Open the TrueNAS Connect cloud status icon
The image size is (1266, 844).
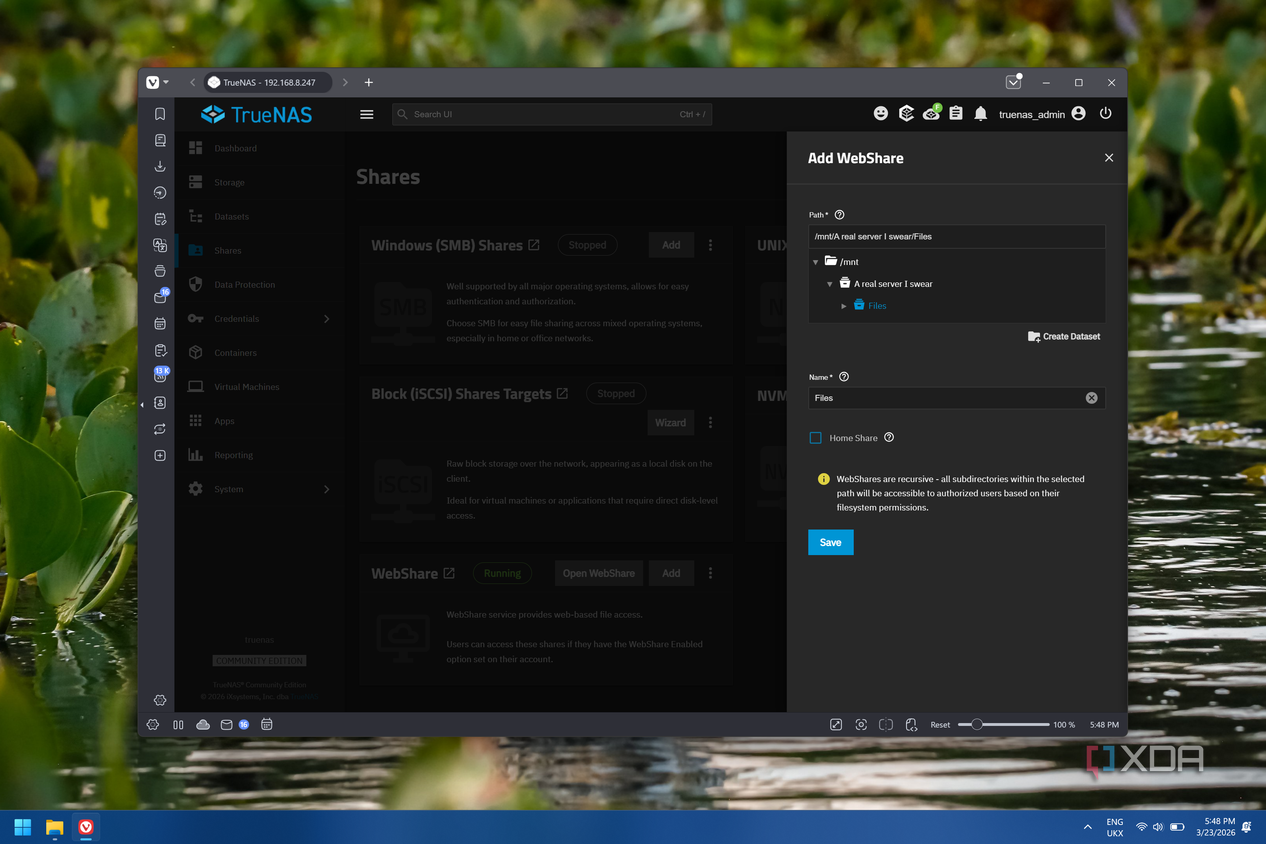pos(931,113)
